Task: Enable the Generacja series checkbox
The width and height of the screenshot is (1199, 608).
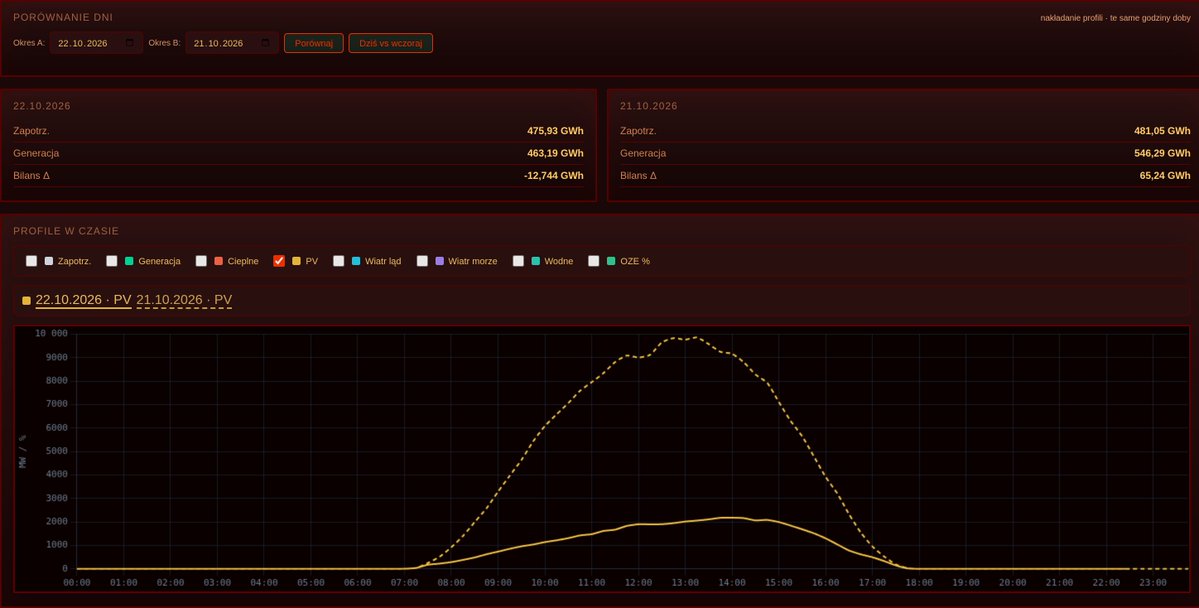Action: point(112,261)
